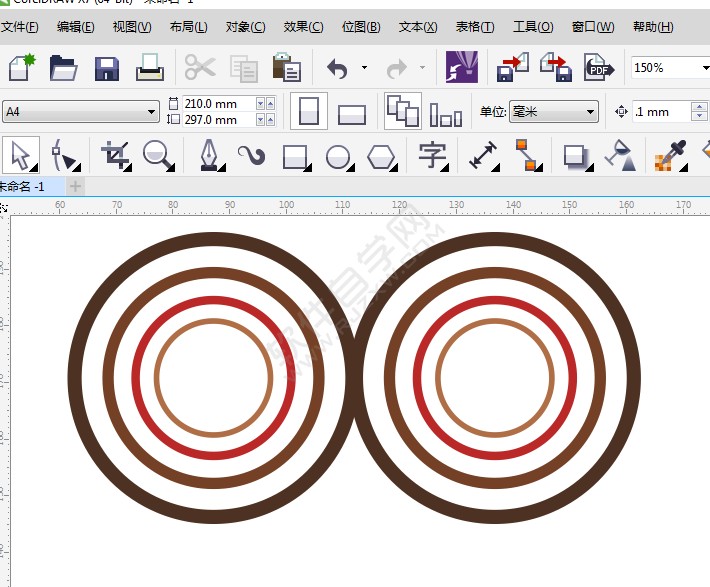Select the Ellipse tool
The height and width of the screenshot is (587, 710).
click(339, 156)
